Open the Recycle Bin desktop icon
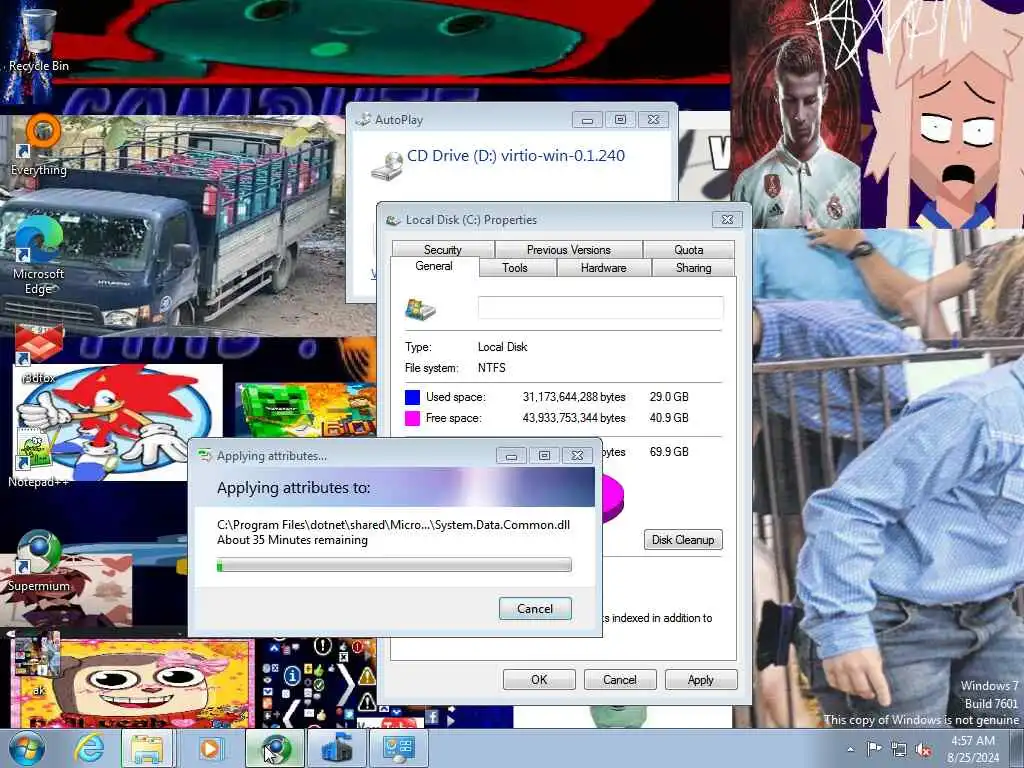Viewport: 1024px width, 768px height. pyautogui.click(x=38, y=38)
